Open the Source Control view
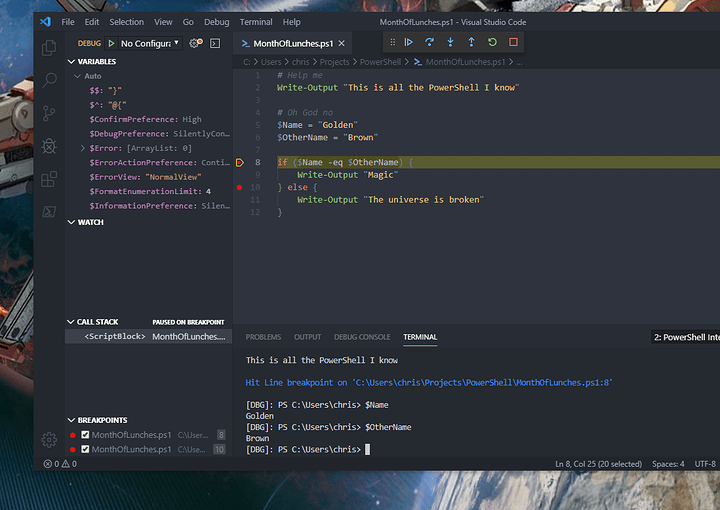Image resolution: width=720 pixels, height=510 pixels. point(49,113)
